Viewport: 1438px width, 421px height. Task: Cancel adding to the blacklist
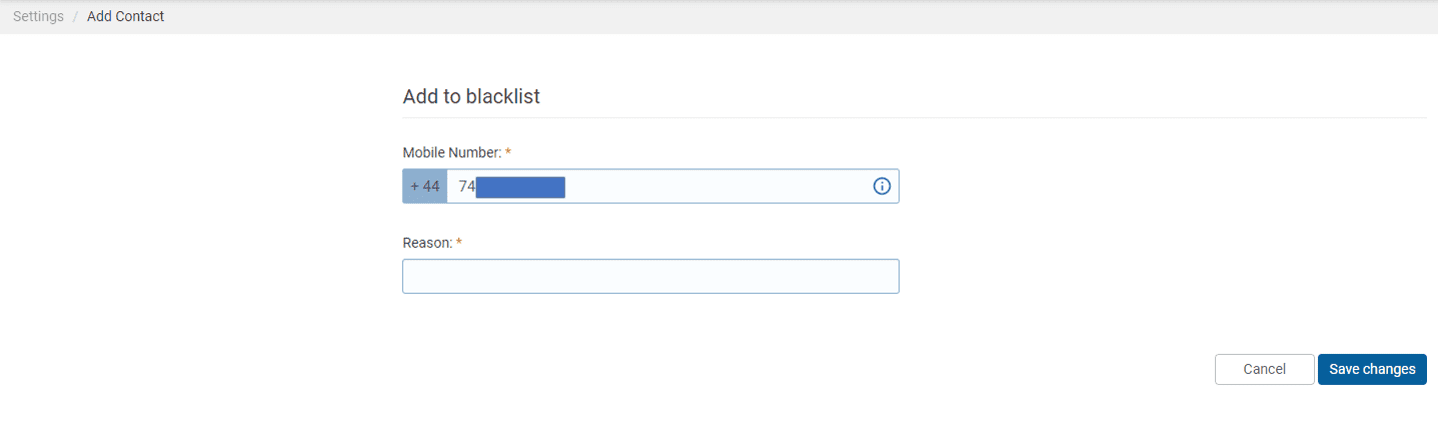point(1264,369)
